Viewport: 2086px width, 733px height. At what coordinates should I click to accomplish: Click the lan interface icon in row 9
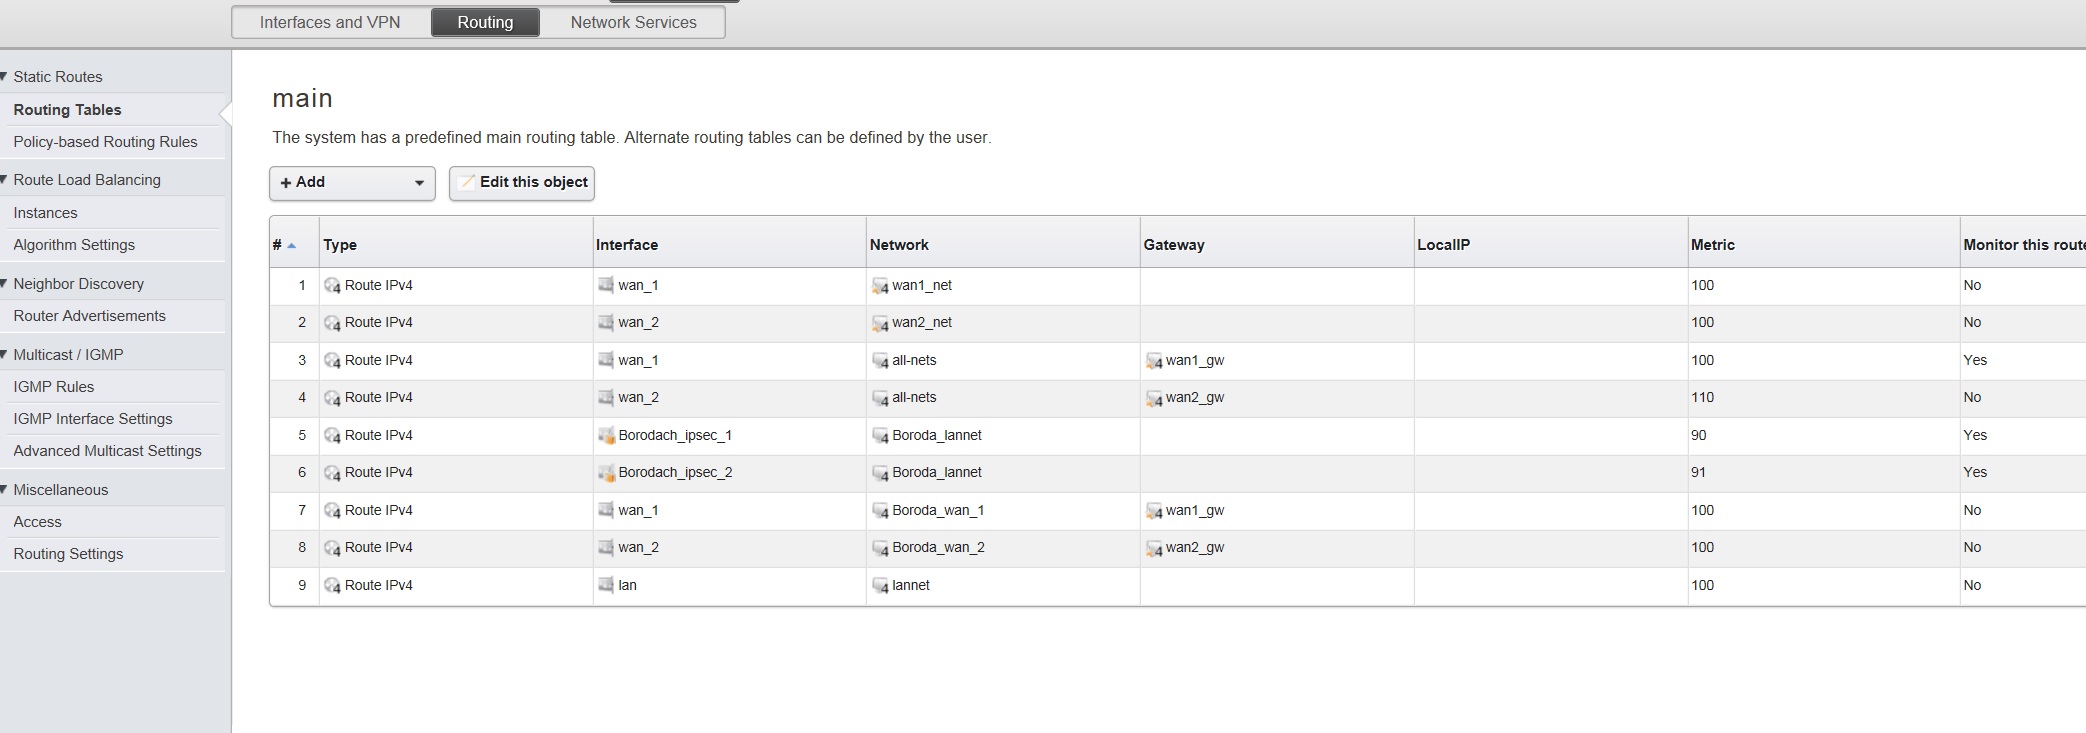click(x=605, y=585)
